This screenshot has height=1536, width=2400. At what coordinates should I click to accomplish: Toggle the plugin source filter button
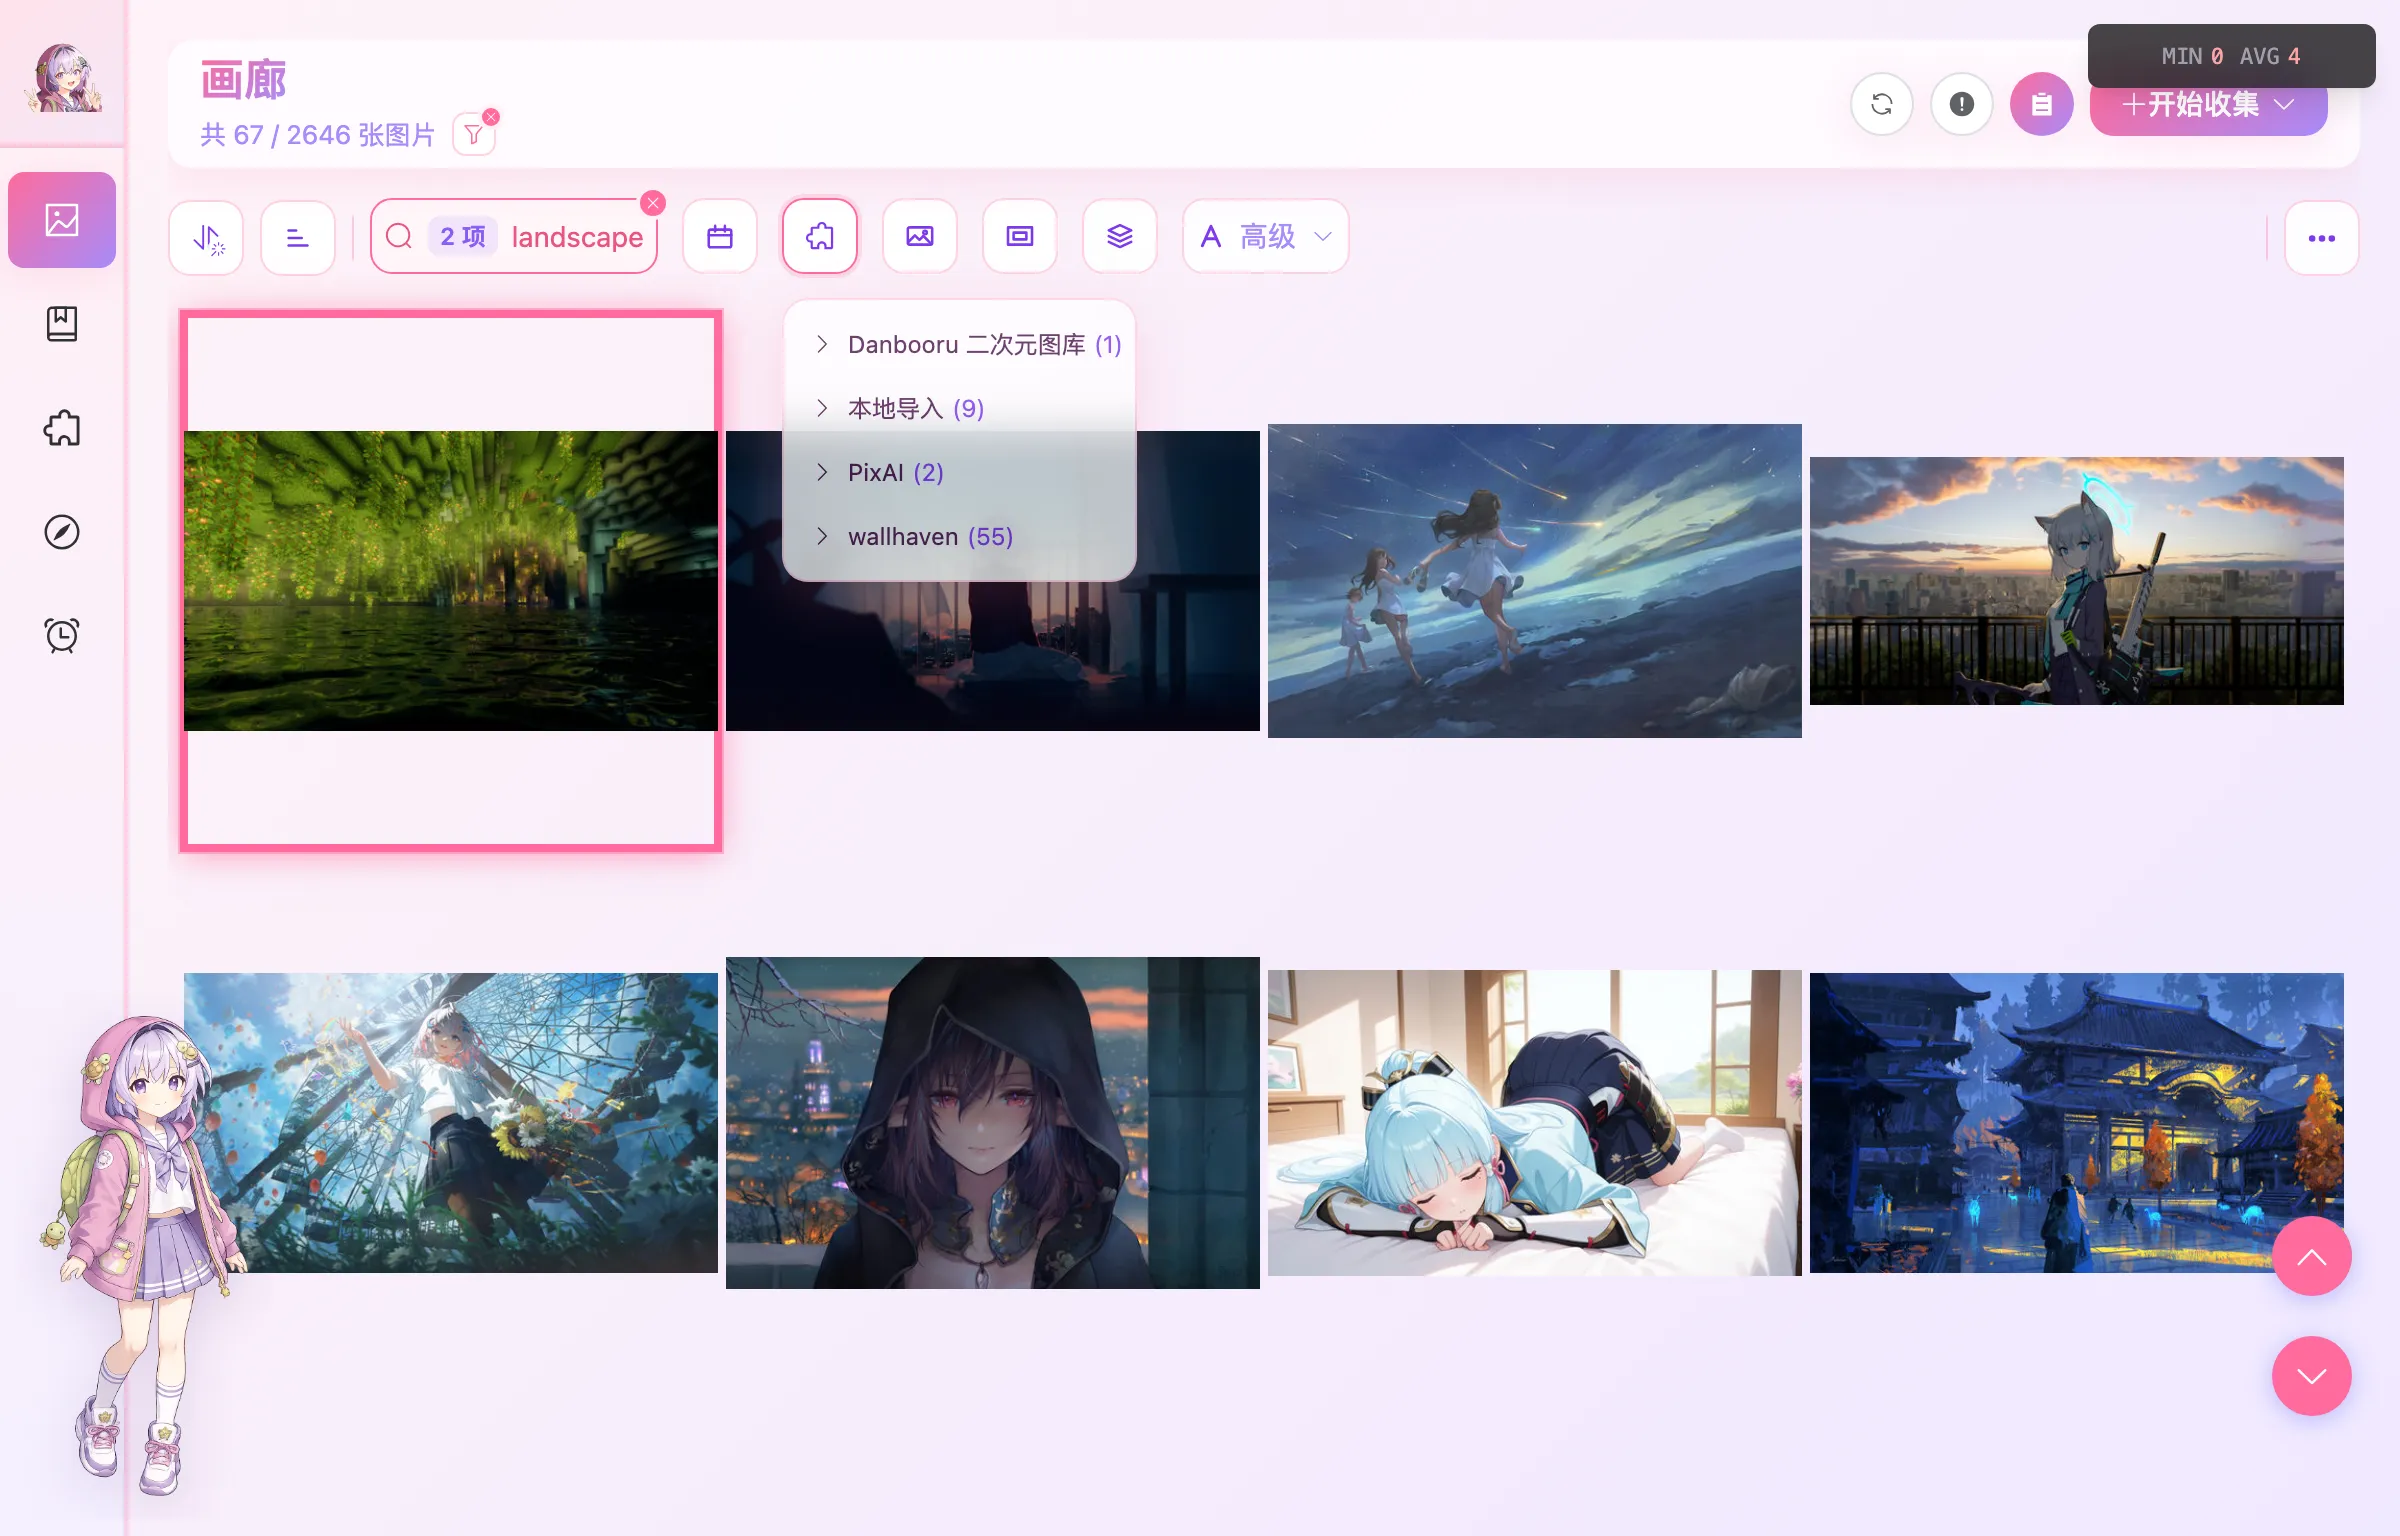[x=820, y=237]
